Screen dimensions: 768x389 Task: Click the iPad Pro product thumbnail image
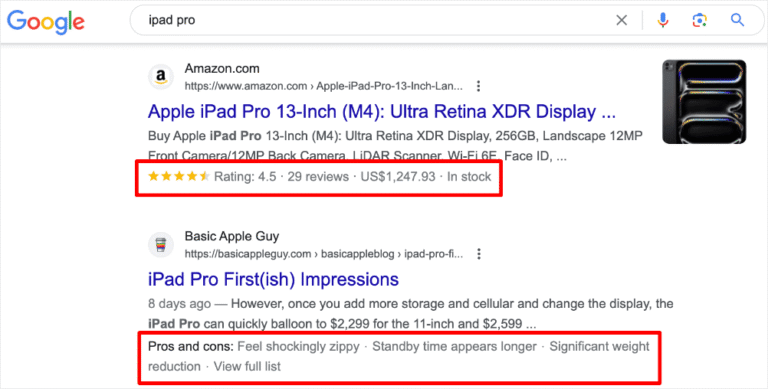point(704,102)
